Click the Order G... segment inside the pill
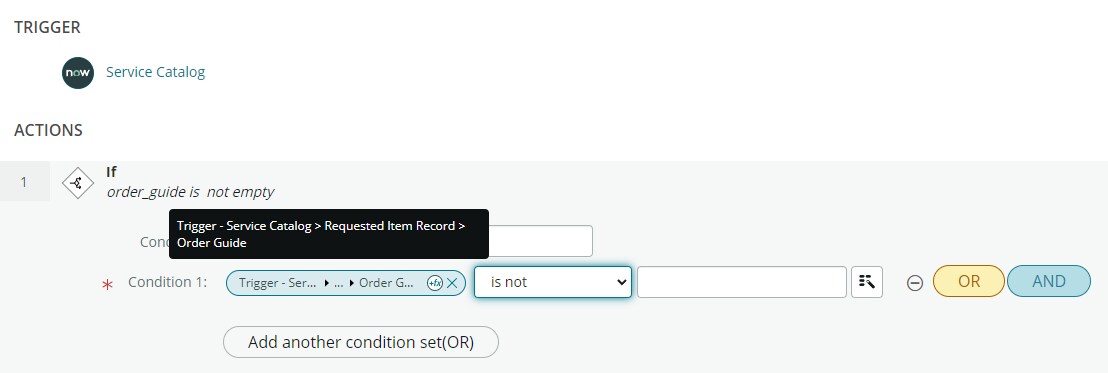The image size is (1108, 373). [x=386, y=283]
